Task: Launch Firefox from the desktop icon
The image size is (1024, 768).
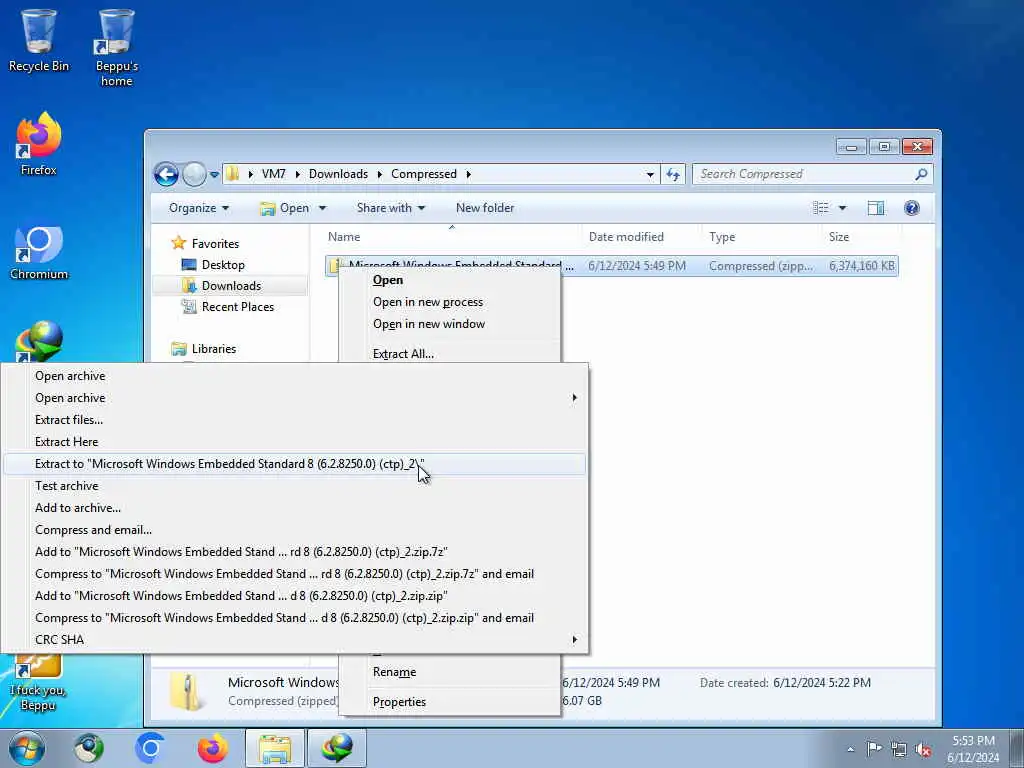Action: click(39, 144)
